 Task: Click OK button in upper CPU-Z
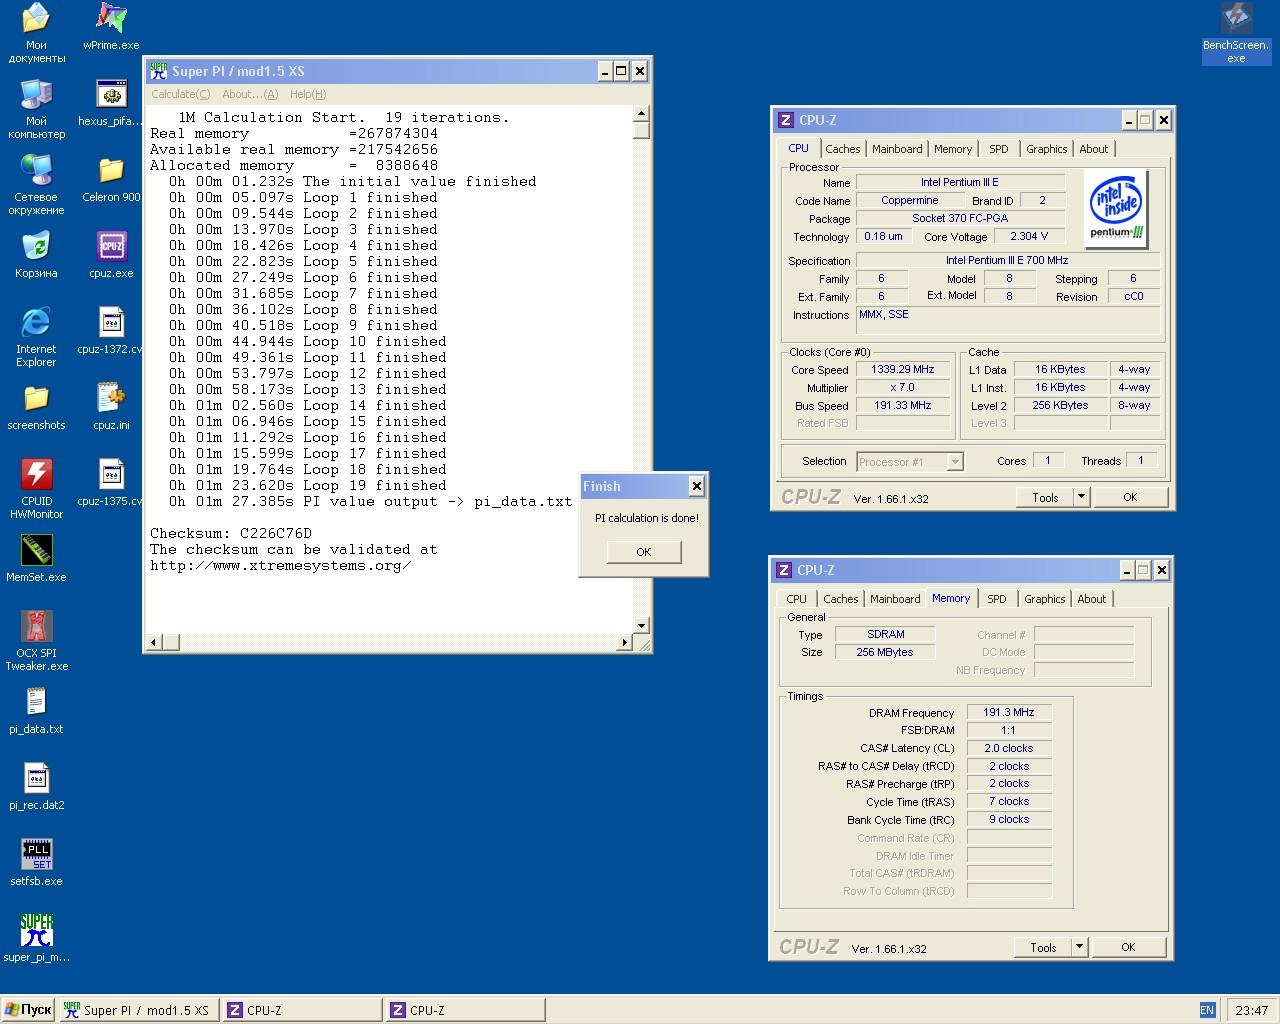point(1130,497)
